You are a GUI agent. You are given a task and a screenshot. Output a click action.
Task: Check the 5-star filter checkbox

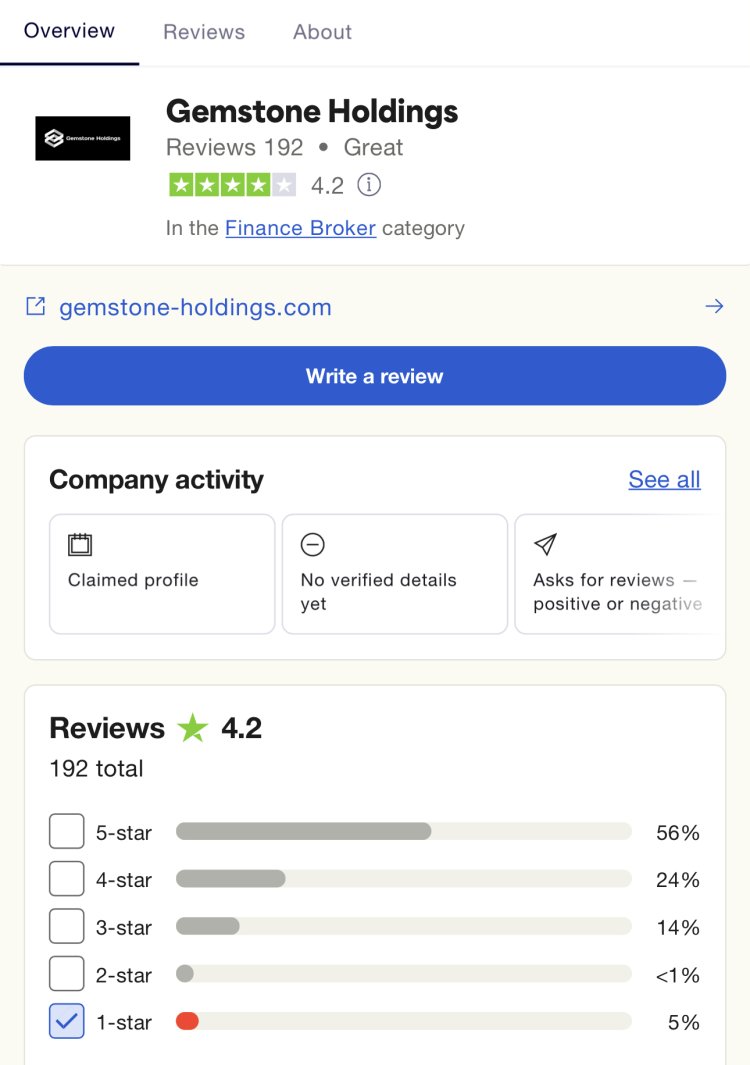pos(66,830)
